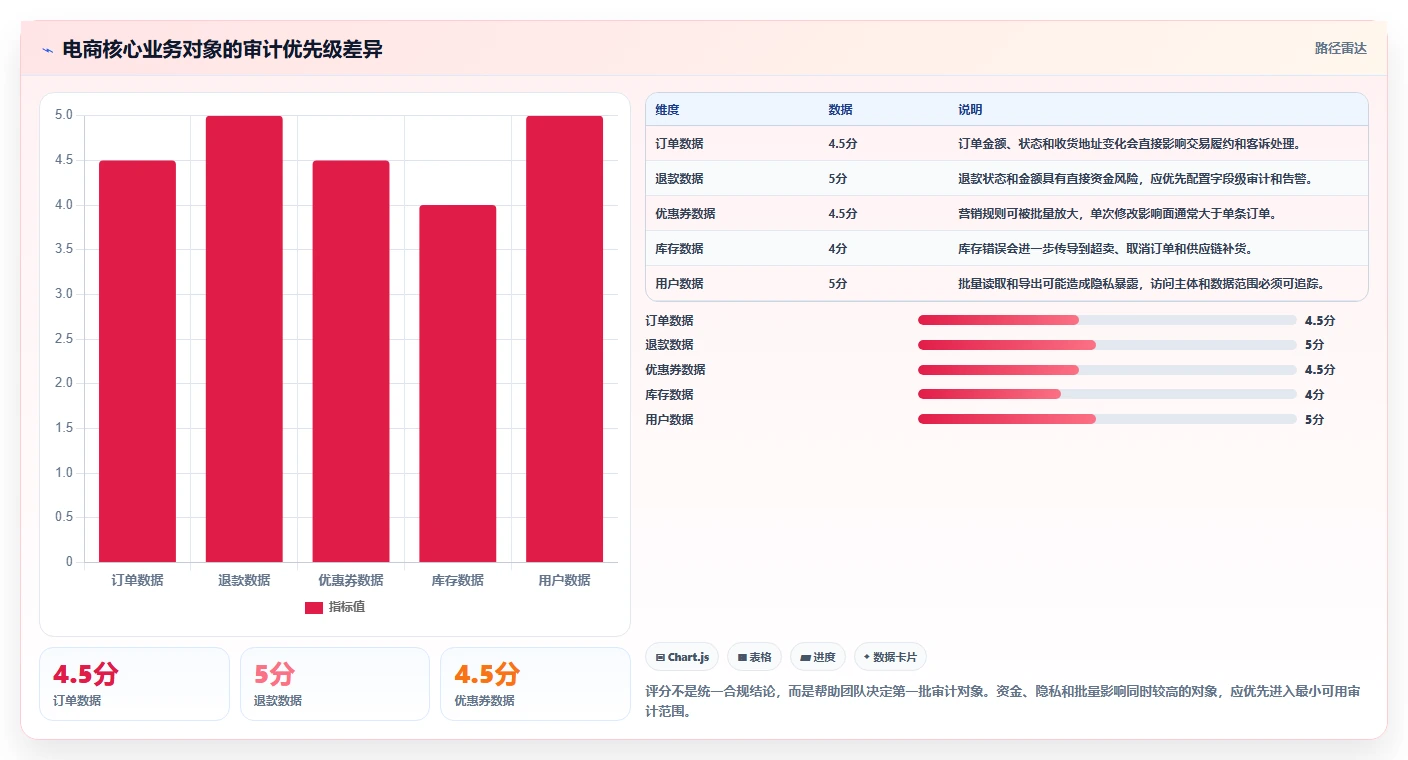Screen dimensions: 1408x760
Task: Click the 用户数据 x-axis label
Action: click(565, 580)
